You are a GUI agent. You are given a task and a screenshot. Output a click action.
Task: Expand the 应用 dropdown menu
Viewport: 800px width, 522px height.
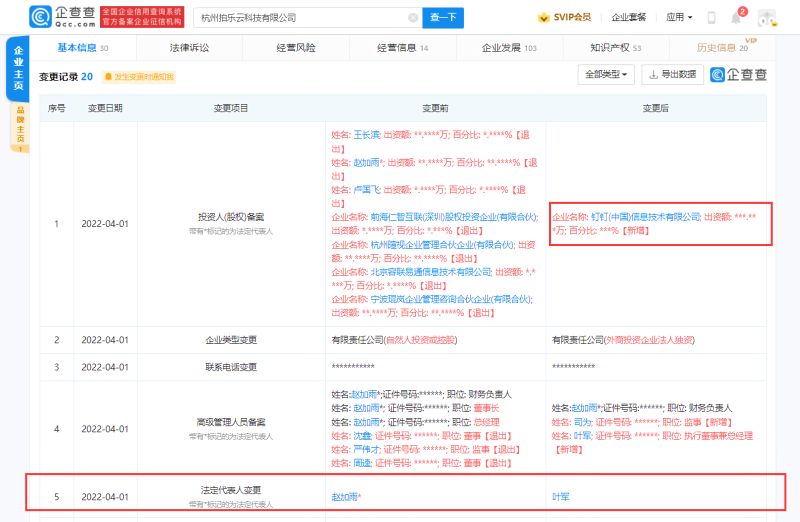tap(679, 17)
